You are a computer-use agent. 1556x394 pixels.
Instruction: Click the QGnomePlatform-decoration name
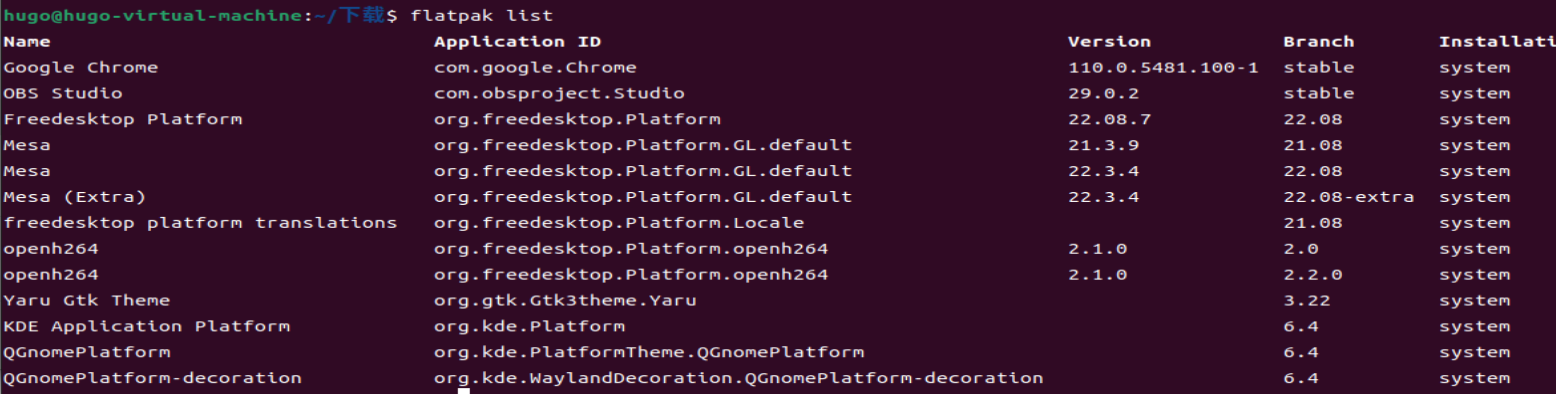pos(153,379)
